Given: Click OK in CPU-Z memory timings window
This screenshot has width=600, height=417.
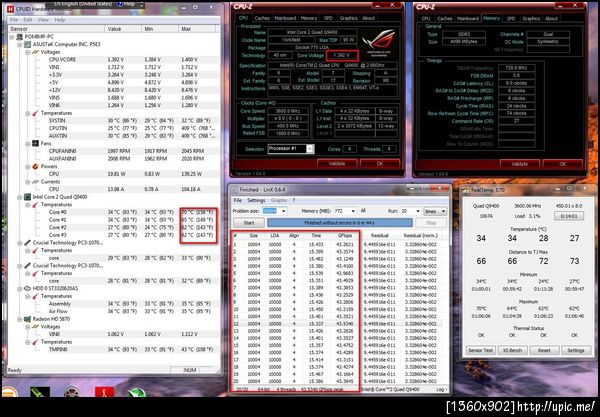Looking at the screenshot, I should (x=562, y=164).
